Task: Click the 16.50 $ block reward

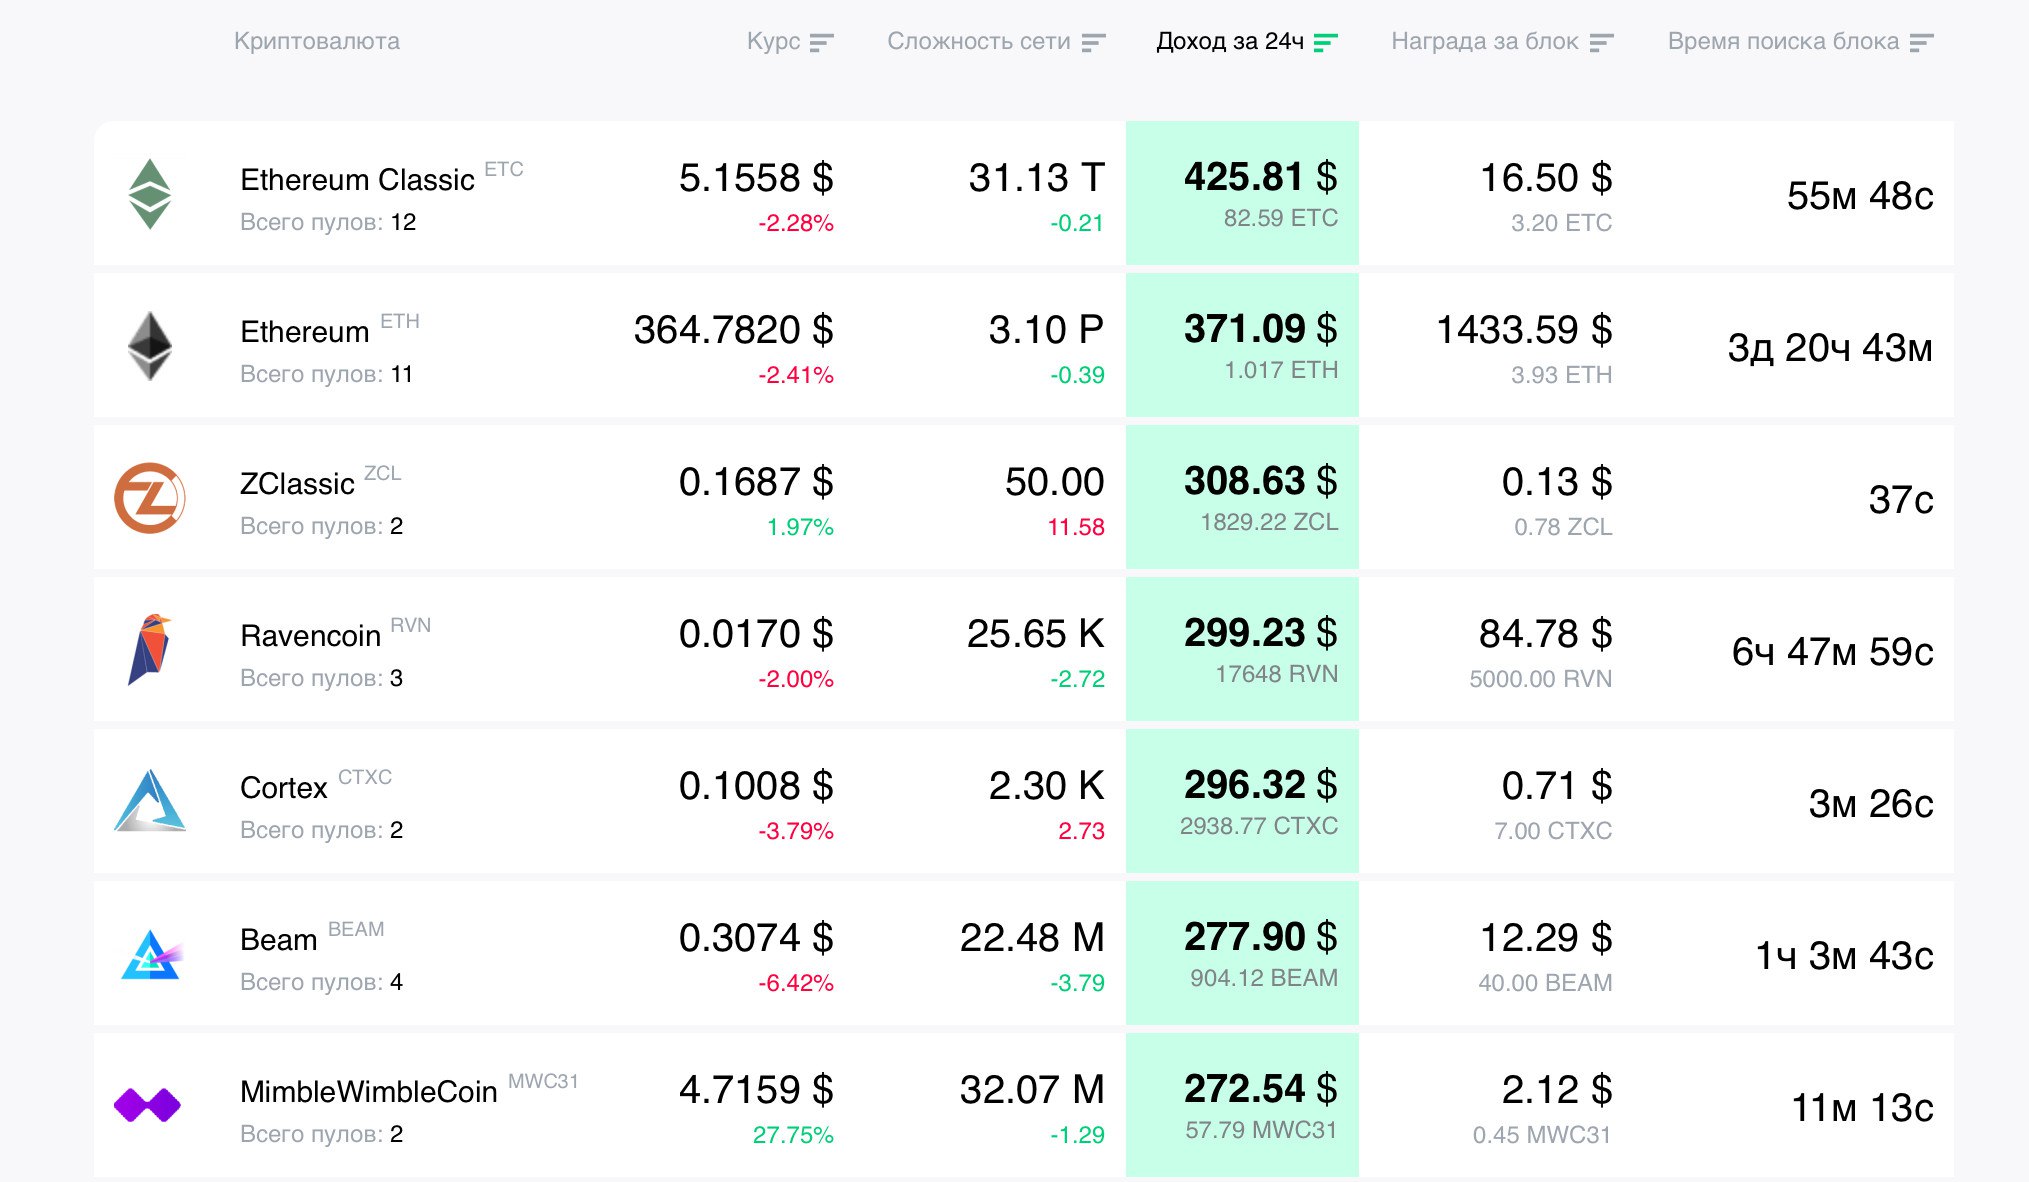Action: (1546, 178)
